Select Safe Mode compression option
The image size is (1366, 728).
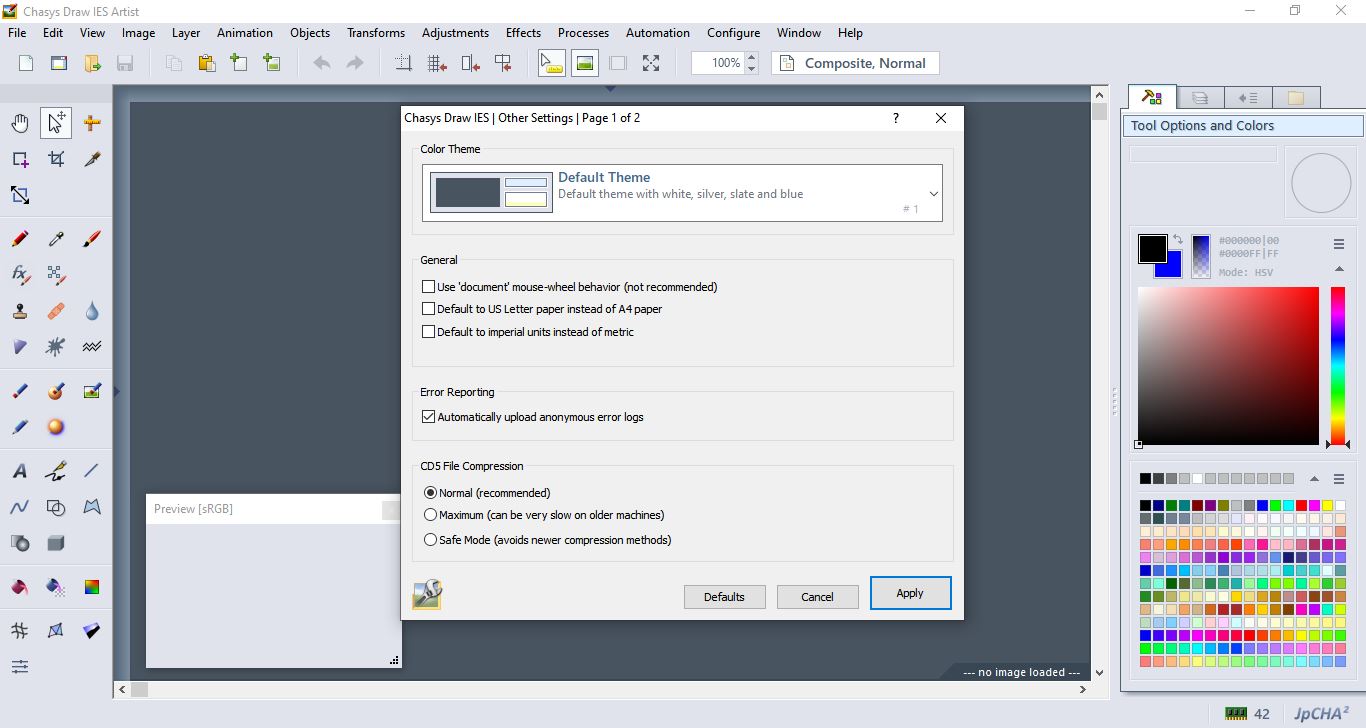[431, 540]
